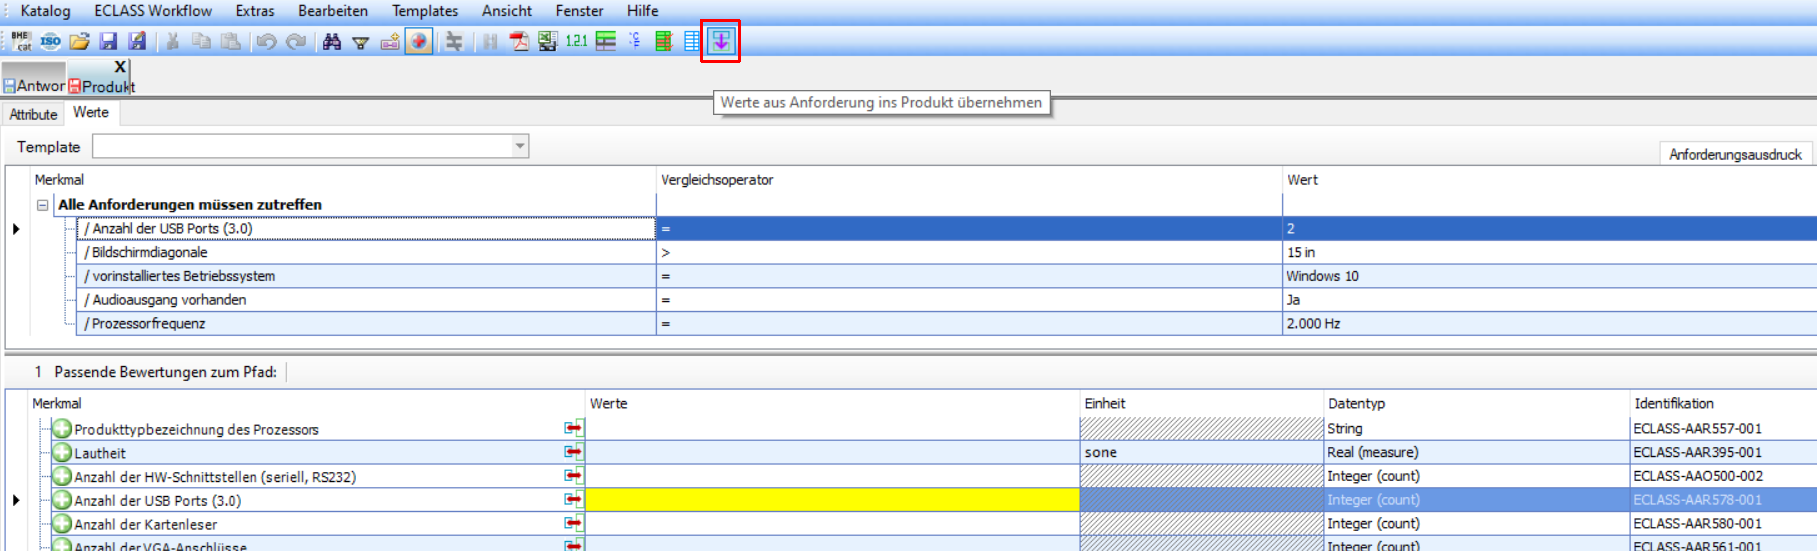Click the 'Werte aus Anforderung übernehmen' toolbar icon

(720, 41)
